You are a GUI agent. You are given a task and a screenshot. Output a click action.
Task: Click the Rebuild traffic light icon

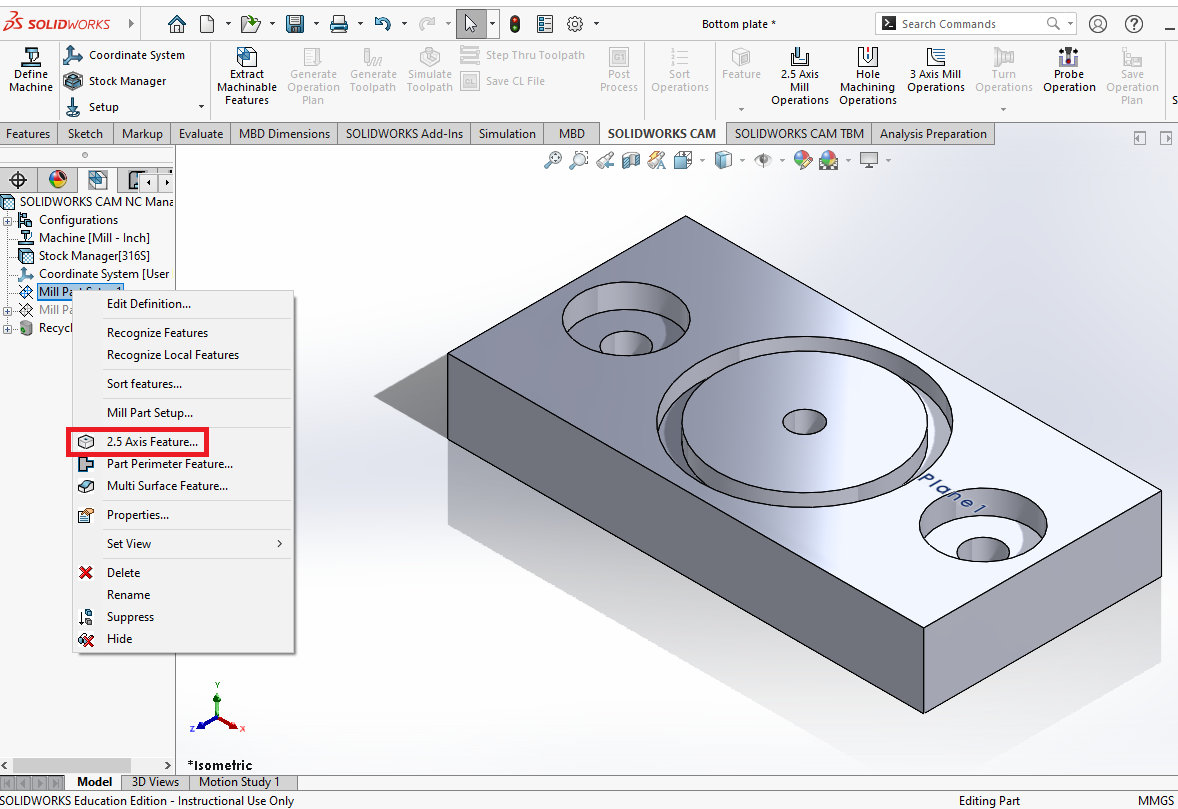pyautogui.click(x=515, y=24)
